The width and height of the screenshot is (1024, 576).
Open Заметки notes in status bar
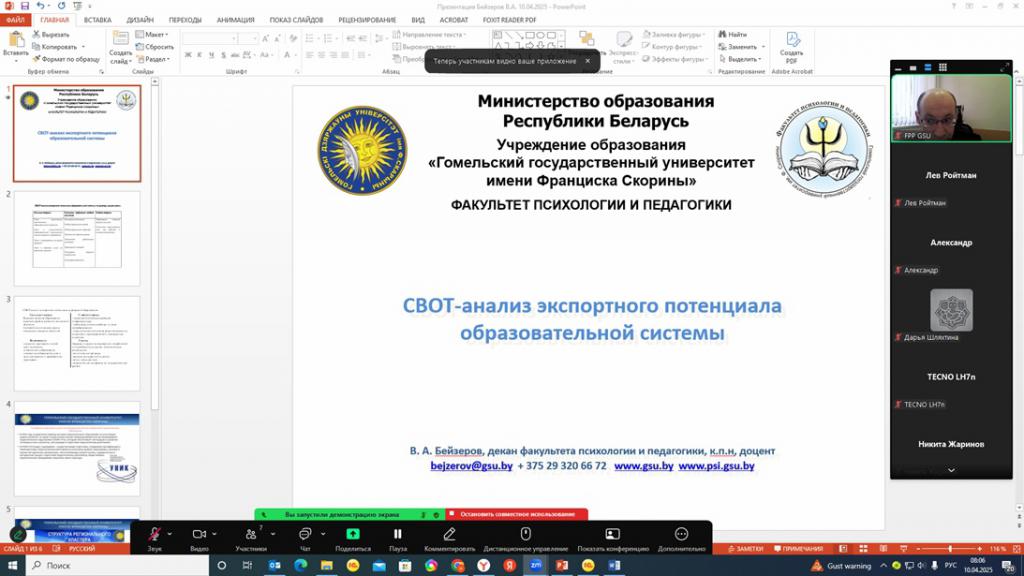[746, 549]
